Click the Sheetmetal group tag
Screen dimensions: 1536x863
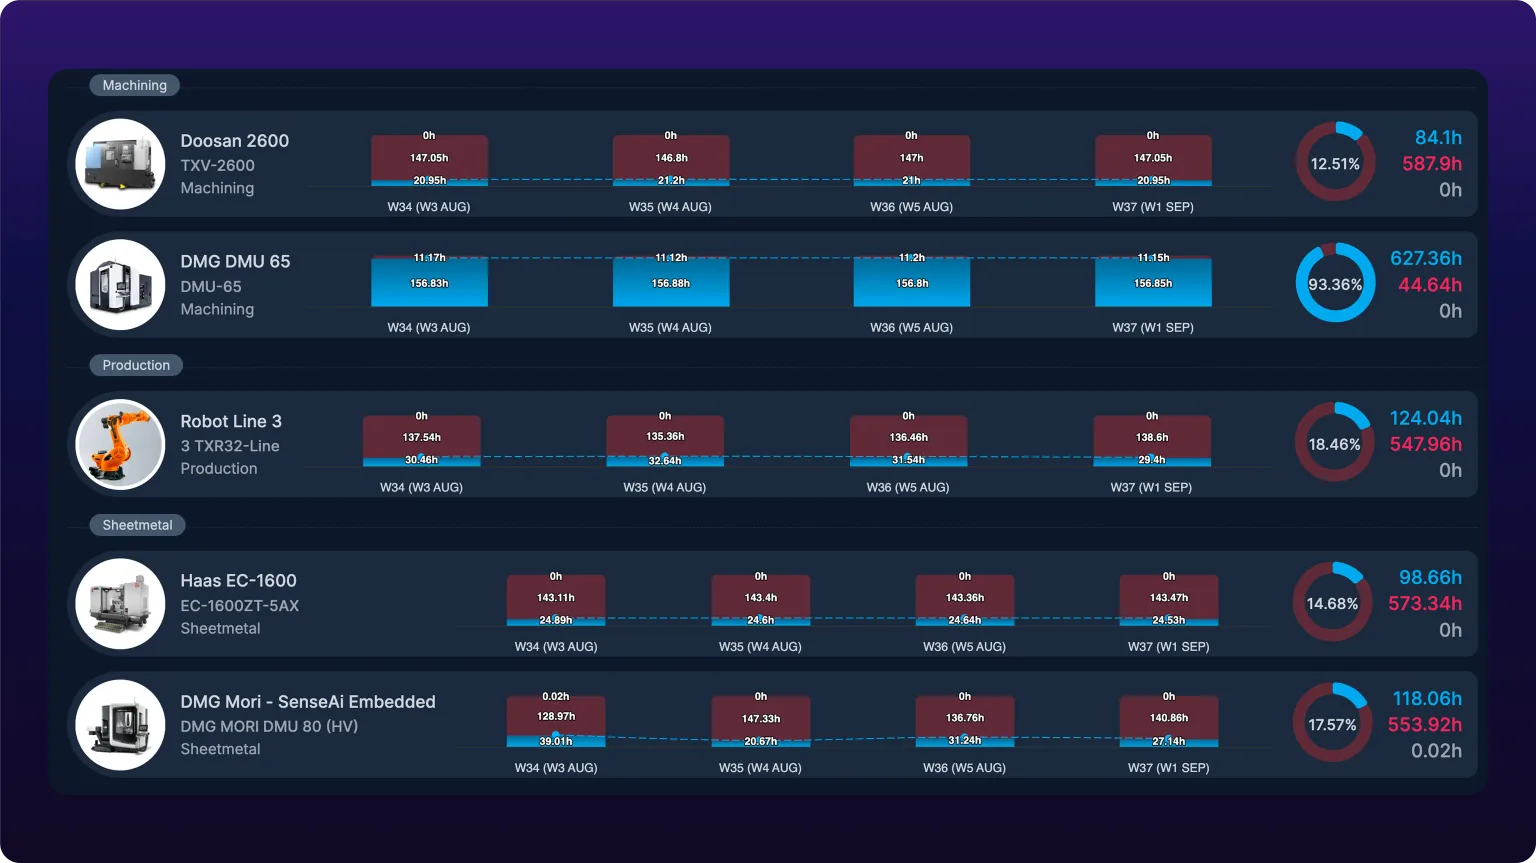coord(137,525)
